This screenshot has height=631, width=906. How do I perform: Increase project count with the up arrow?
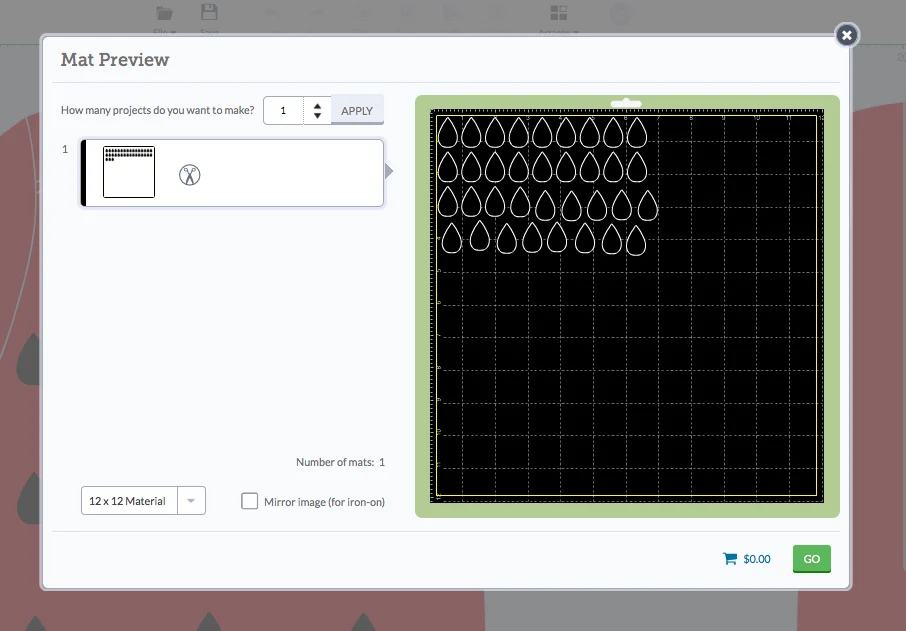coord(317,106)
